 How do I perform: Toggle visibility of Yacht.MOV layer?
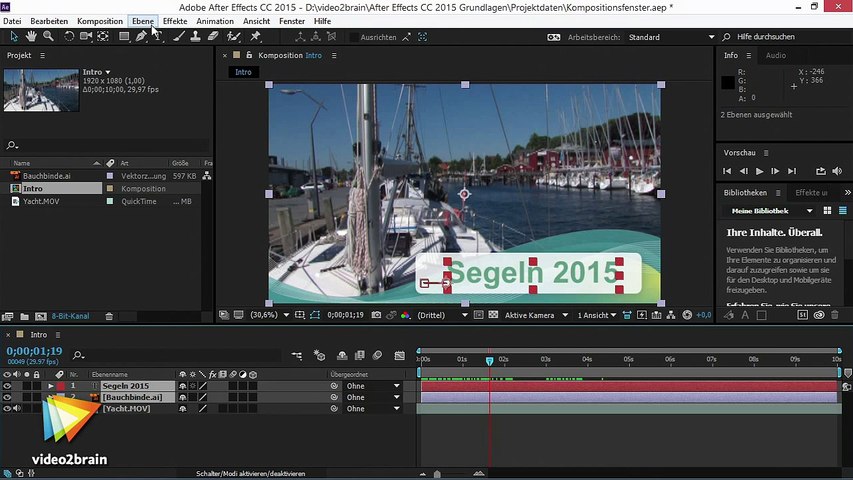point(7,409)
